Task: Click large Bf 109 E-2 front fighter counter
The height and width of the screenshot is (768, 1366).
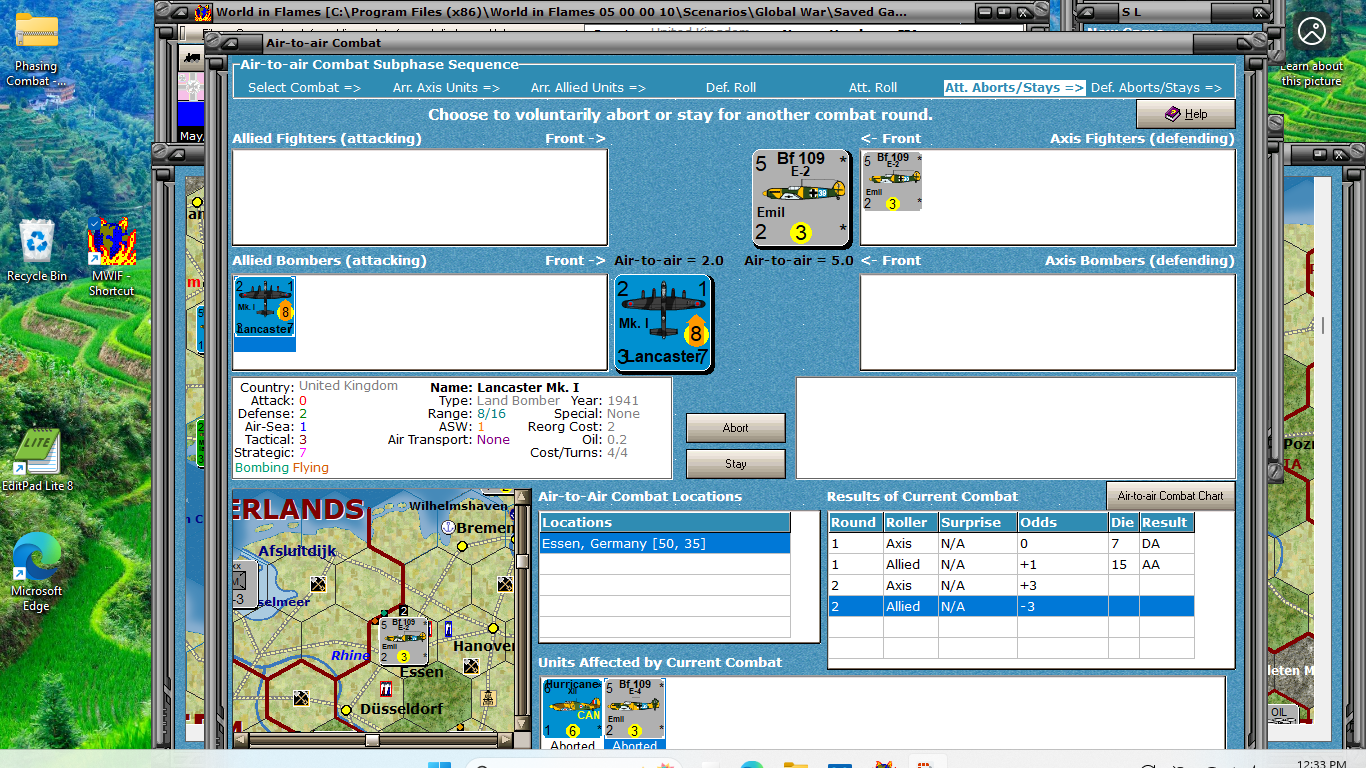Action: click(x=801, y=198)
